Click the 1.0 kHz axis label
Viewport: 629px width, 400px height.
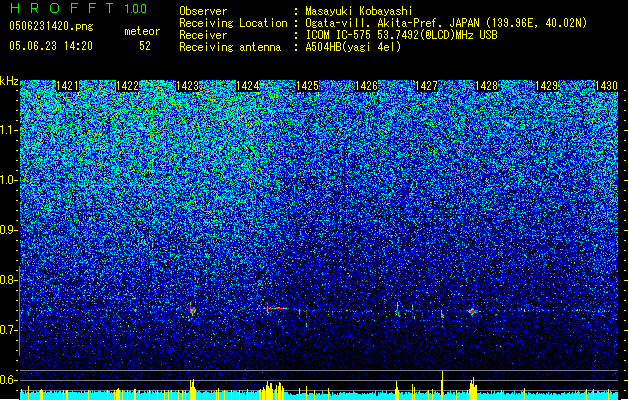click(9, 180)
